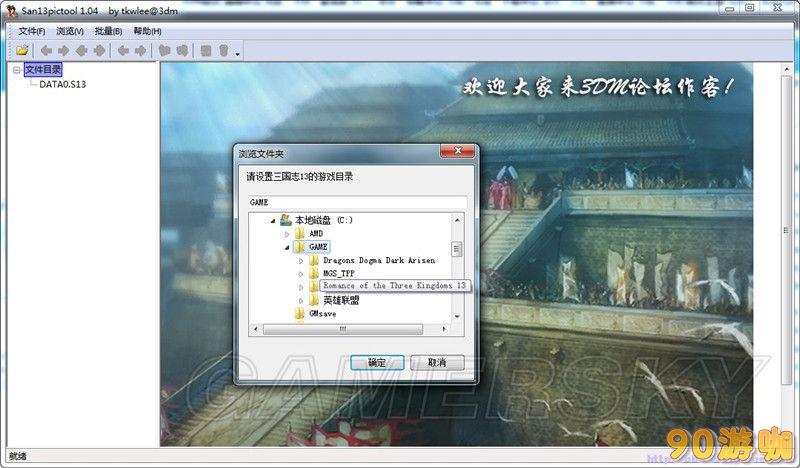Click the GAME folder name input field
Viewport: 800px width, 468px height.
click(357, 202)
